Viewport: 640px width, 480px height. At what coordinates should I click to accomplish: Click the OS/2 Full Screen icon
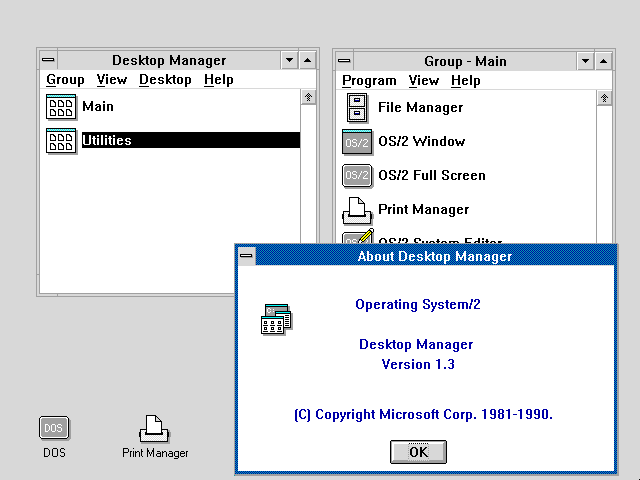tap(357, 176)
